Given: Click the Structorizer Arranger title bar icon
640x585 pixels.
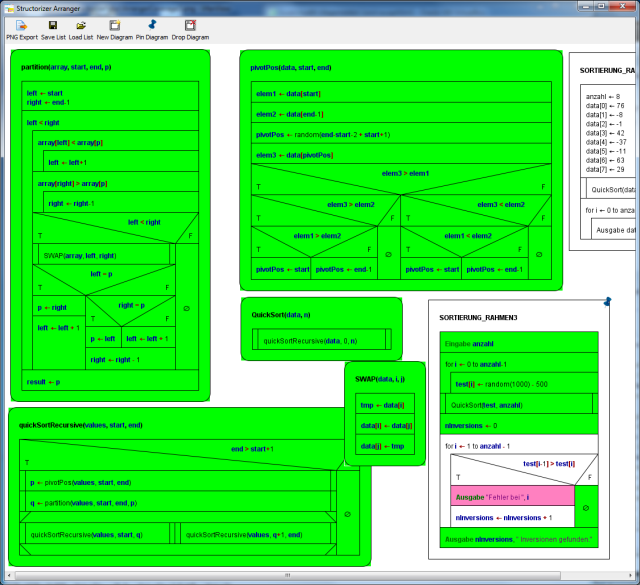Looking at the screenshot, I should 9,9.
